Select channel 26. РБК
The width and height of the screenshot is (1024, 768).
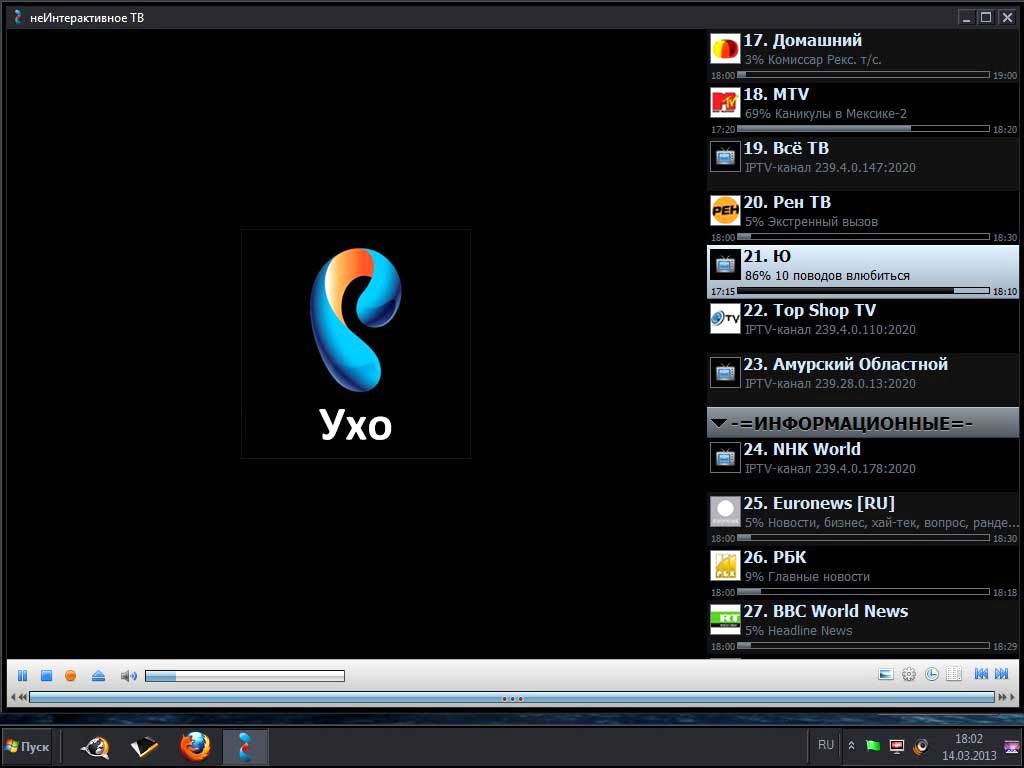863,573
